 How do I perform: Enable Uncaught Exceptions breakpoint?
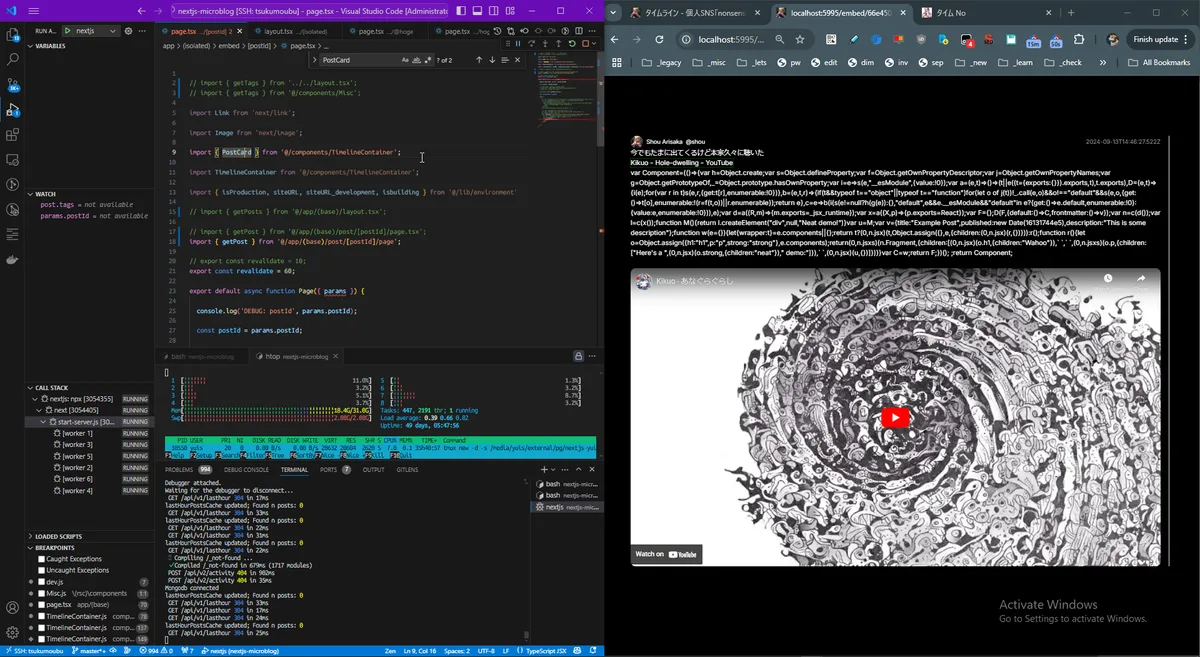click(x=40, y=570)
